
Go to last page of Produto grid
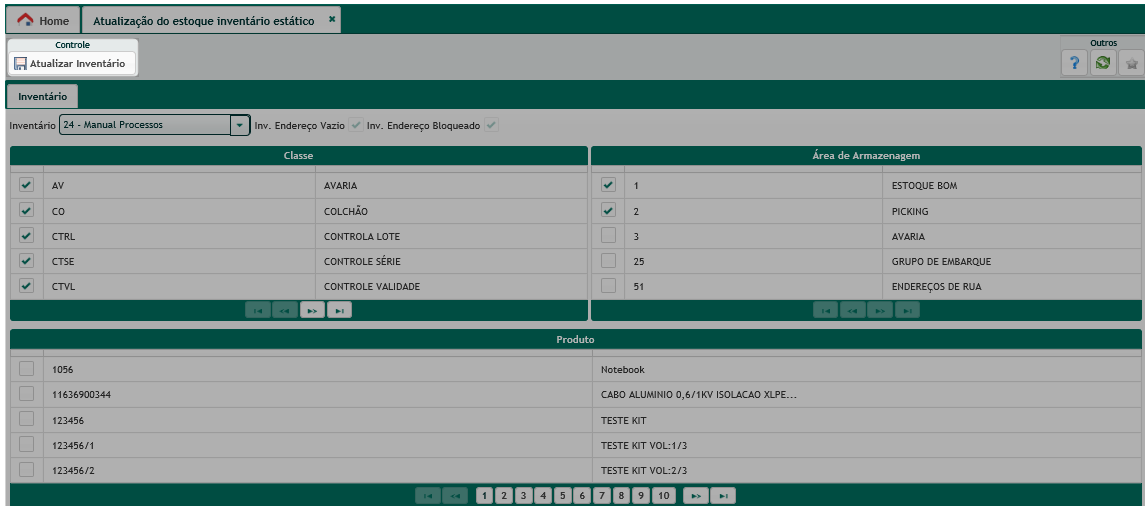pos(723,496)
